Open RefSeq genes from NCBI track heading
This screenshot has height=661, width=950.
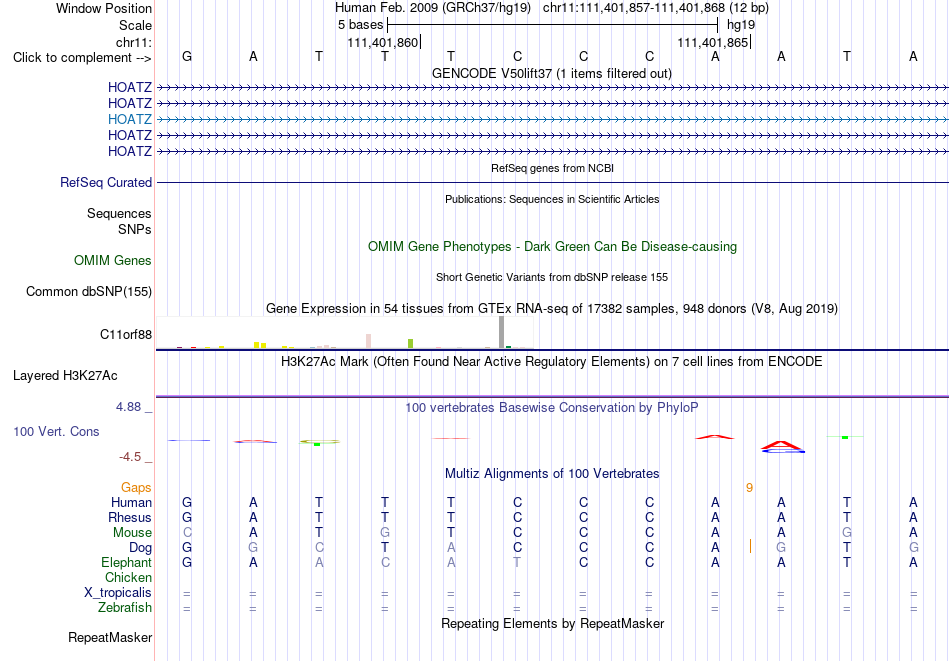click(552, 168)
